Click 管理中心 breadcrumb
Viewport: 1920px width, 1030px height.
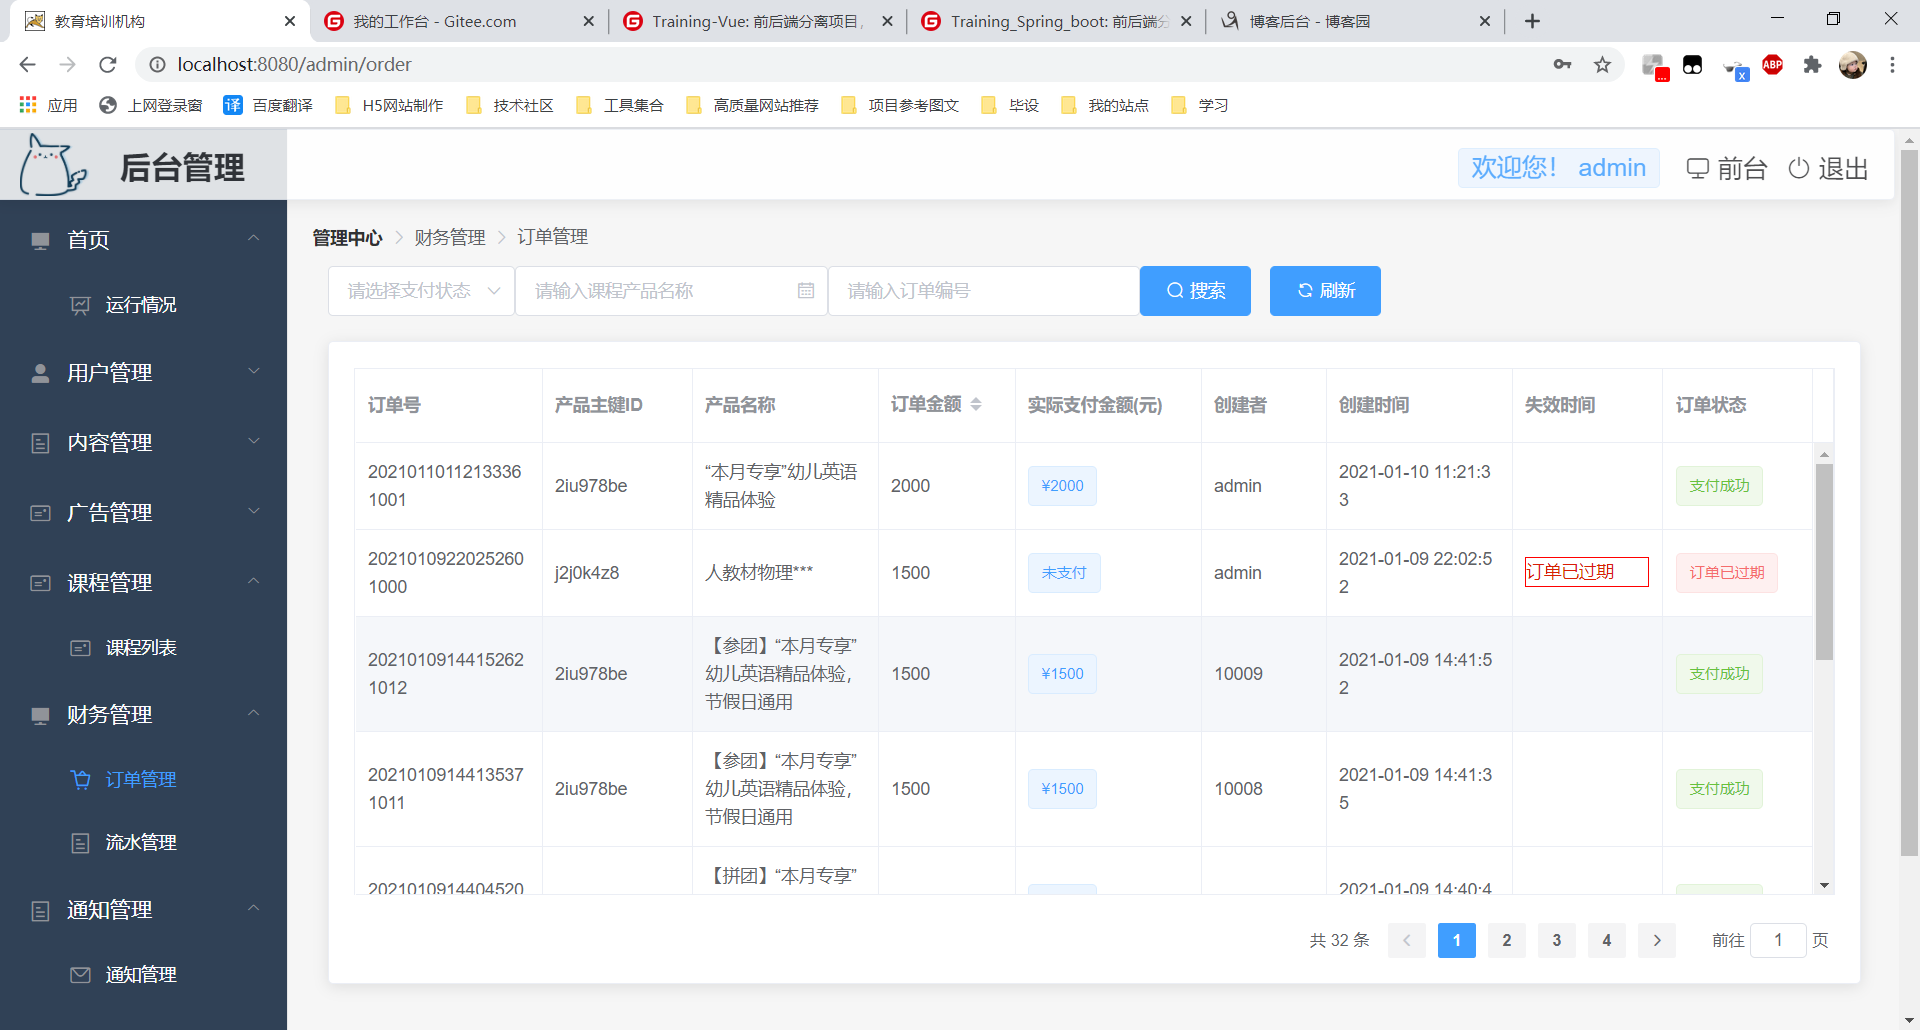click(x=347, y=237)
